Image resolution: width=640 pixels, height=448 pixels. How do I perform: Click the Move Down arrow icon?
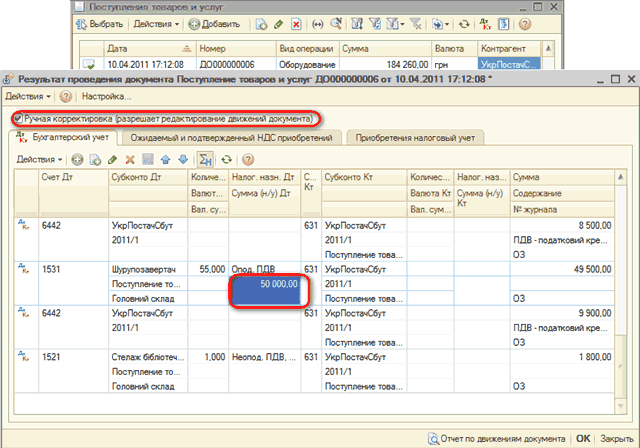pos(183,160)
